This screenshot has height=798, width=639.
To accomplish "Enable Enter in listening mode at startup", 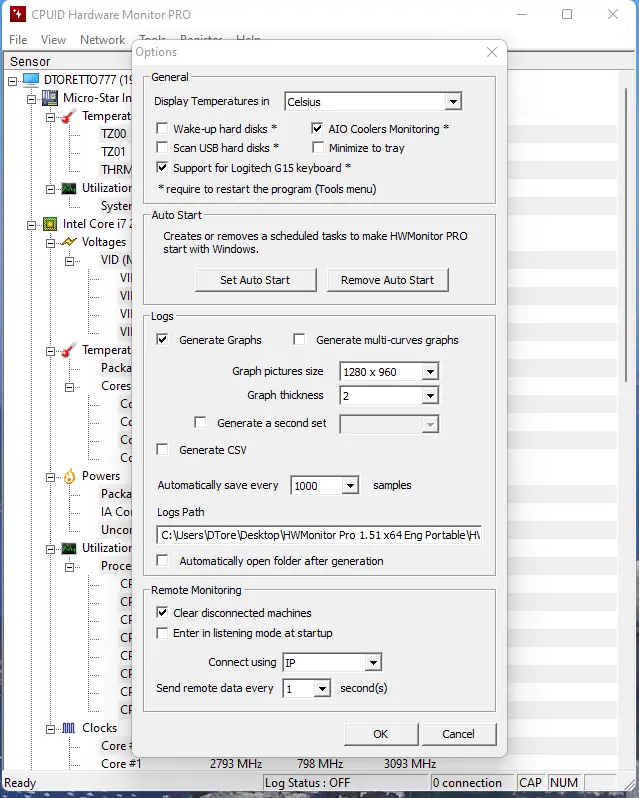I will coord(162,633).
